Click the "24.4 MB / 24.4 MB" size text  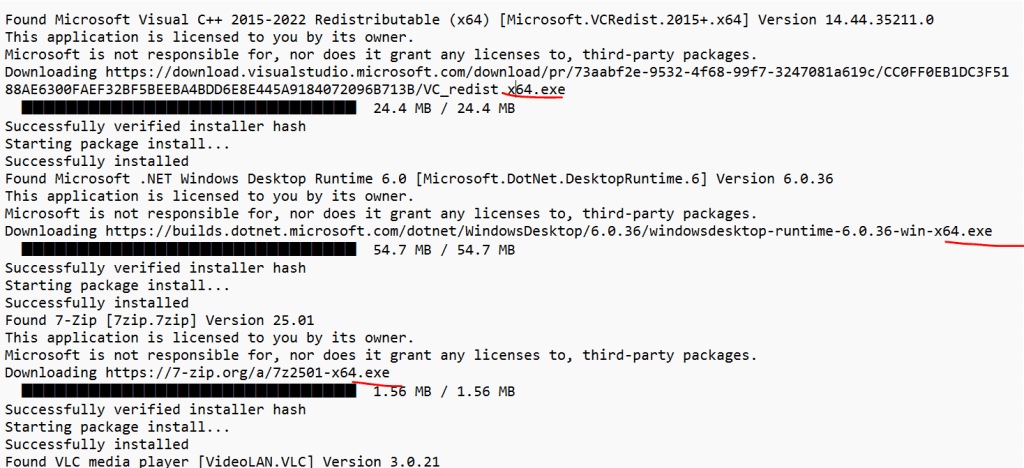[x=443, y=108]
